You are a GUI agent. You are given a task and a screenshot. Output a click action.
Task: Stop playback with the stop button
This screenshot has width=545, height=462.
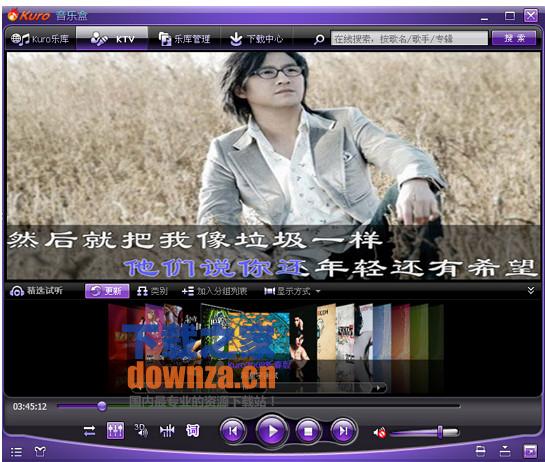[x=308, y=431]
